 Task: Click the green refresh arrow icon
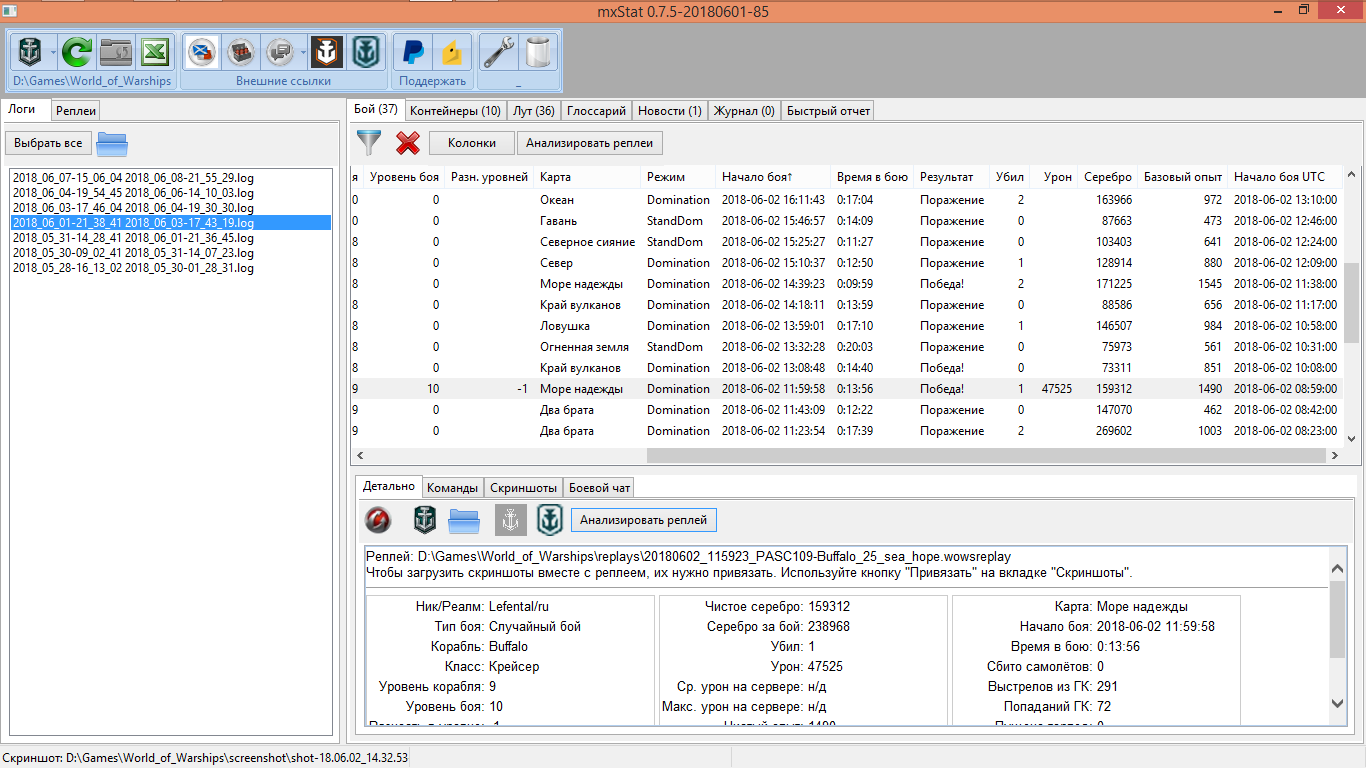tap(76, 52)
